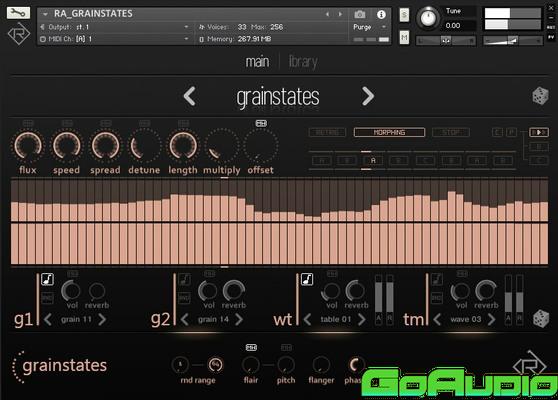Click the grainstates preset name
The width and height of the screenshot is (558, 400).
pyautogui.click(x=278, y=97)
